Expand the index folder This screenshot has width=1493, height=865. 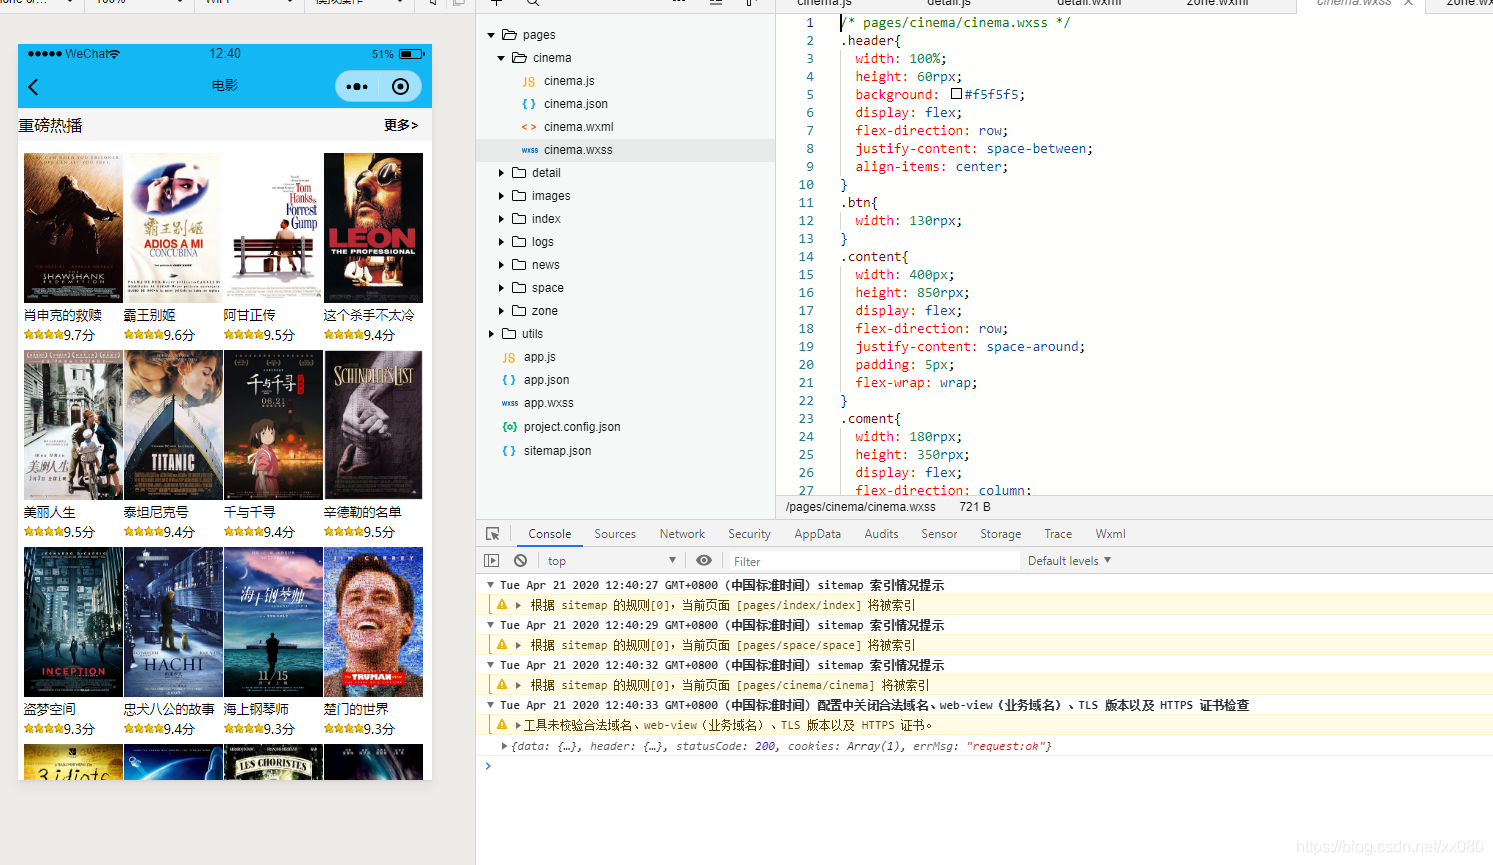(x=501, y=219)
